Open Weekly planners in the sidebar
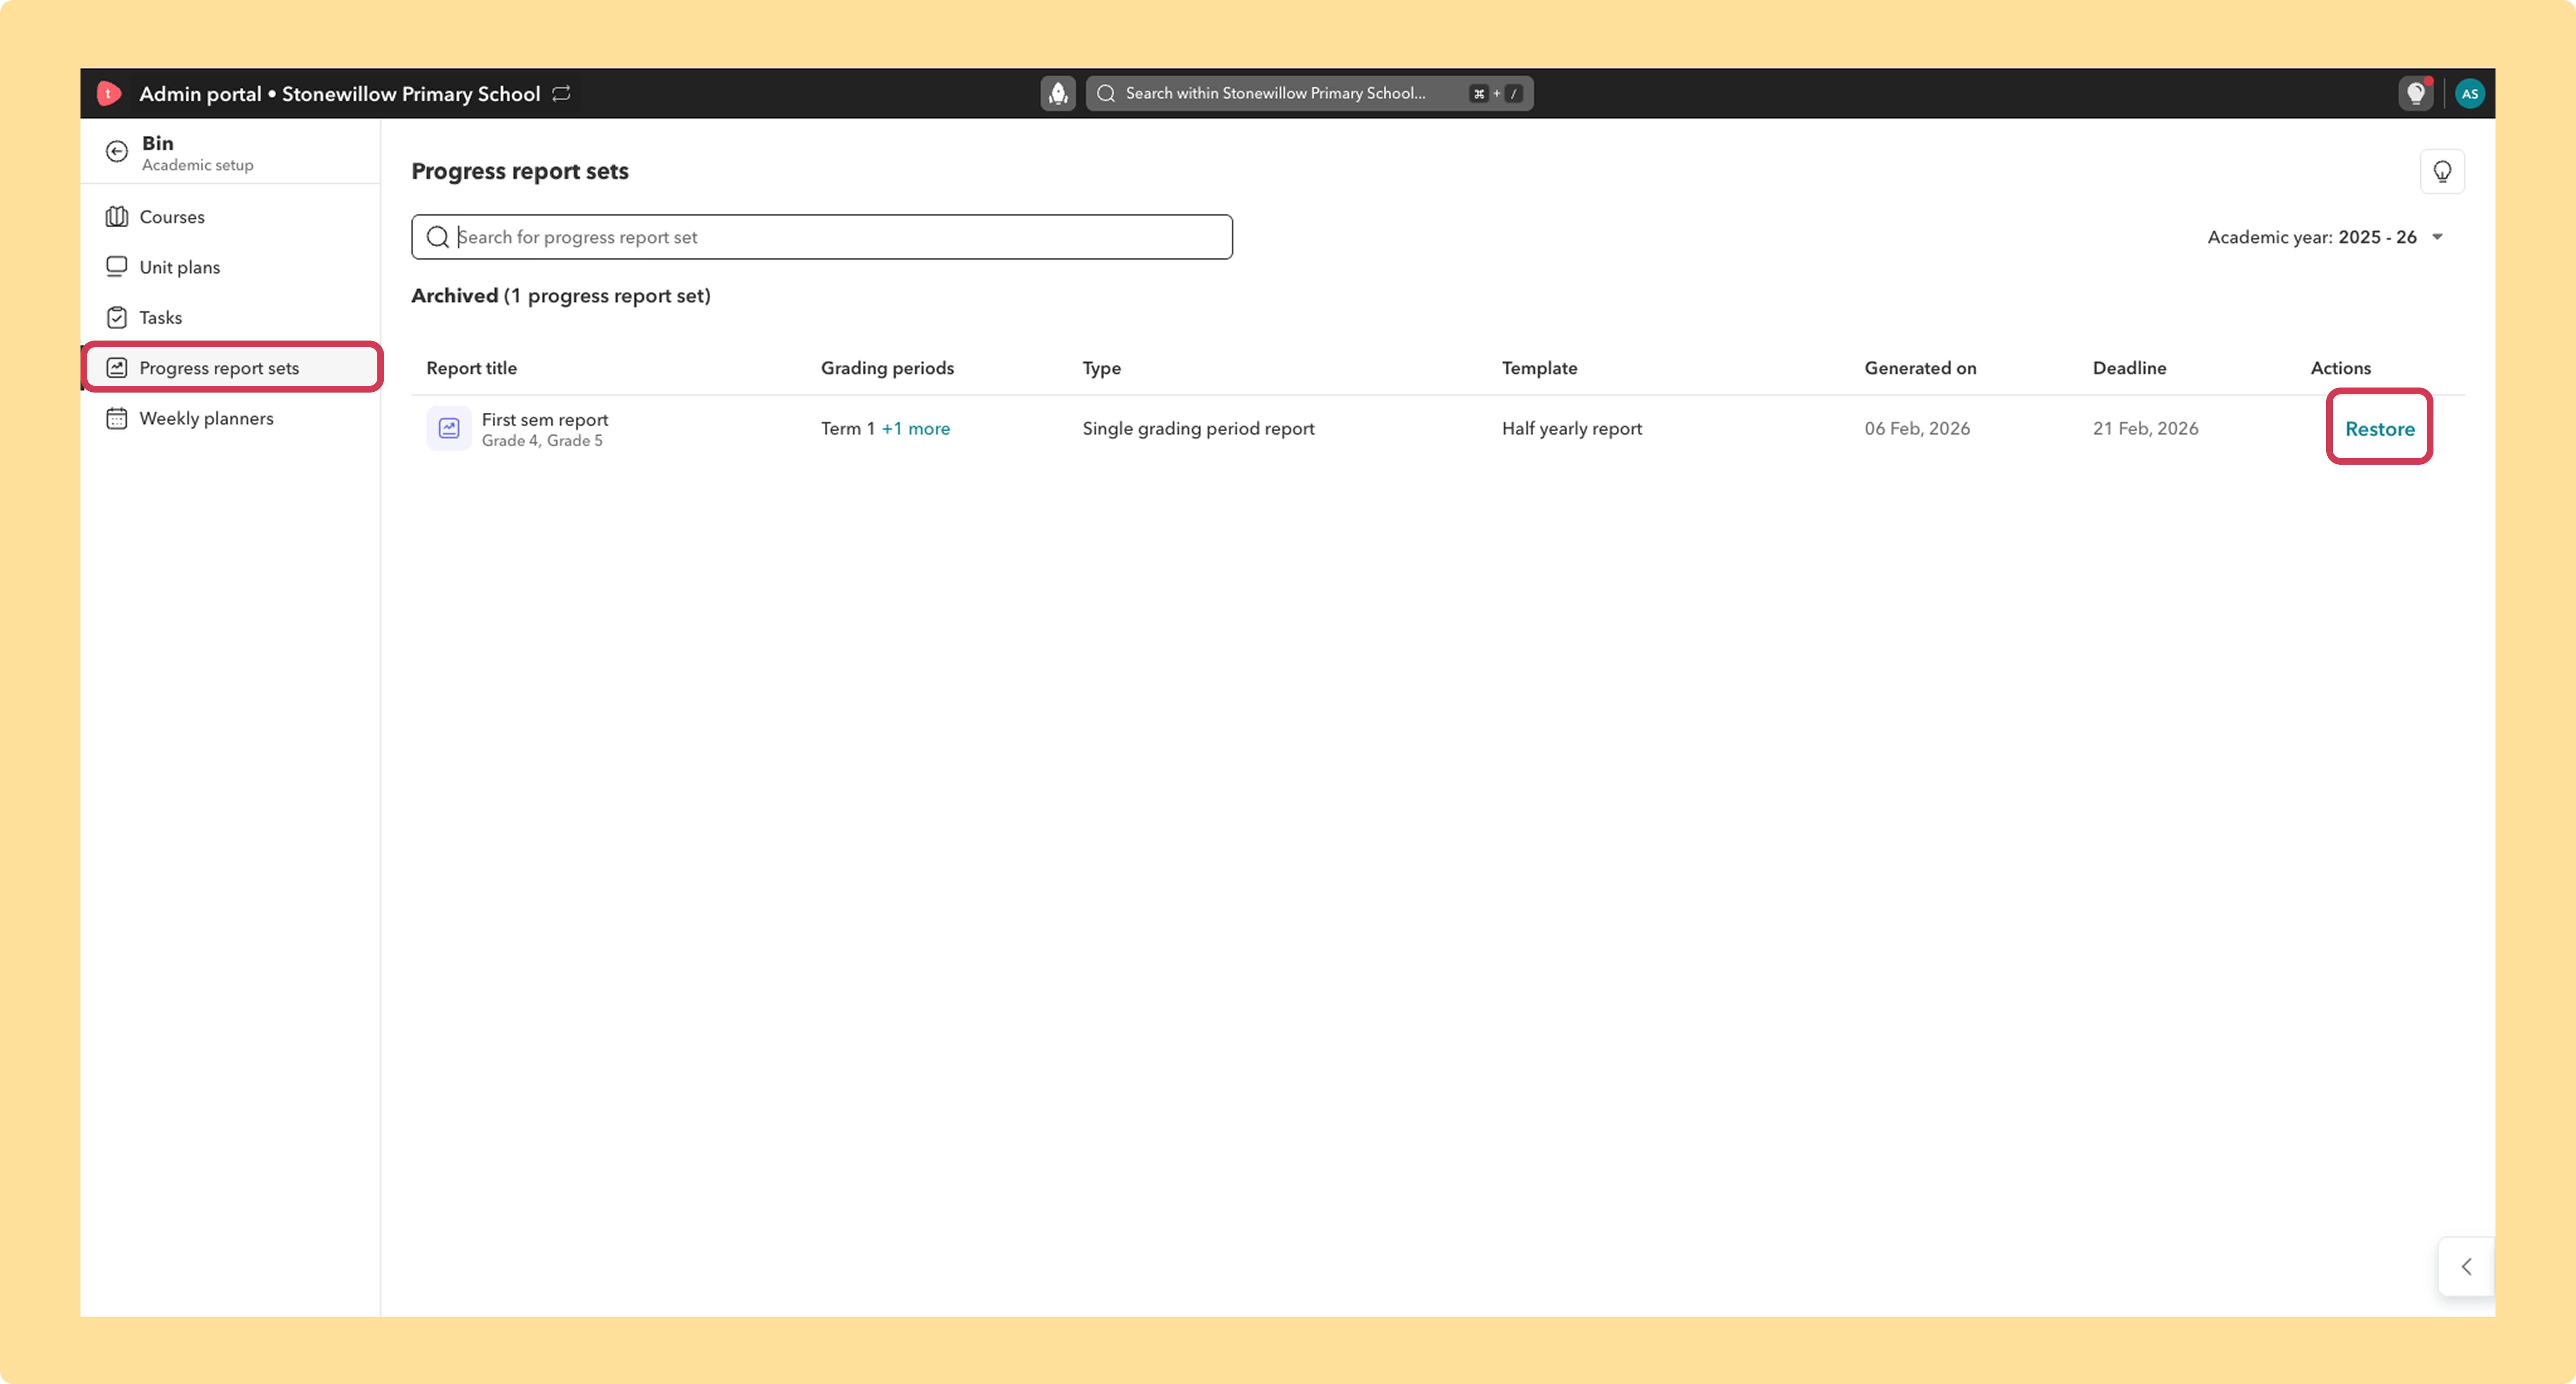The width and height of the screenshot is (2576, 1384). point(231,418)
